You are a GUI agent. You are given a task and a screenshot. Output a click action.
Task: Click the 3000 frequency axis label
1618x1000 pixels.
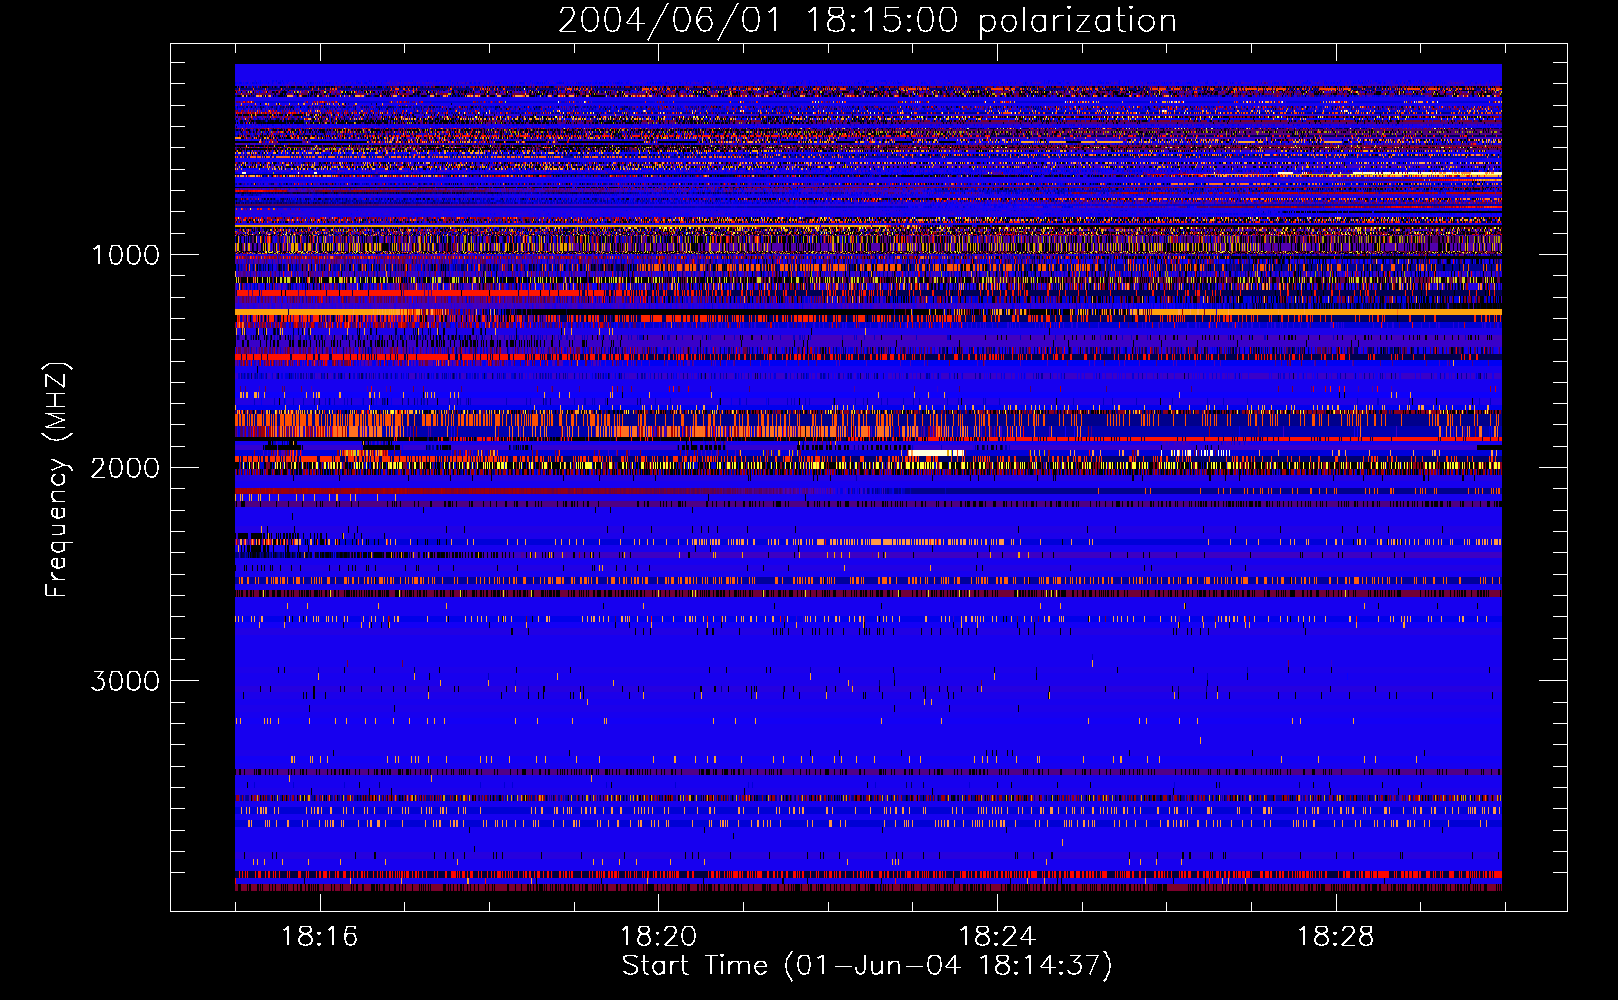pyautogui.click(x=125, y=681)
